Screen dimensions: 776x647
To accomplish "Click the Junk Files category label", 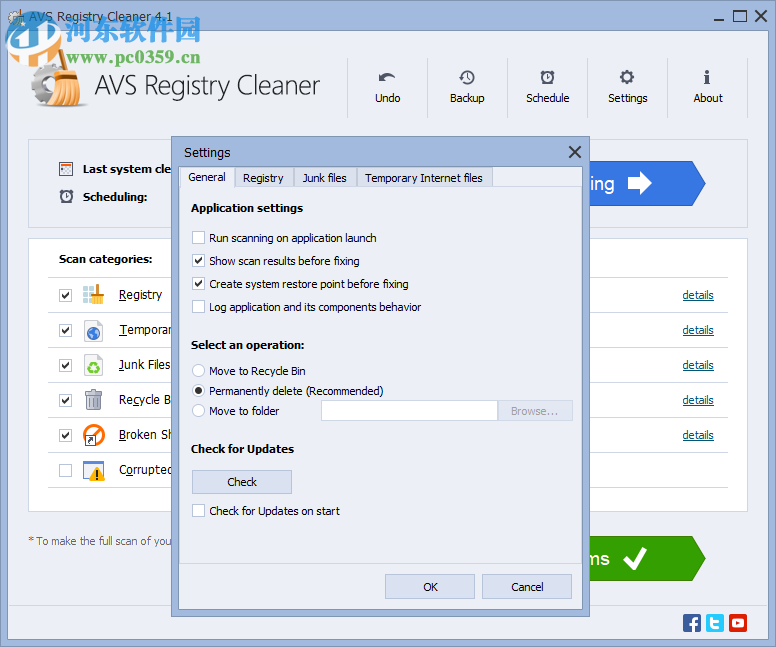I will pos(145,365).
